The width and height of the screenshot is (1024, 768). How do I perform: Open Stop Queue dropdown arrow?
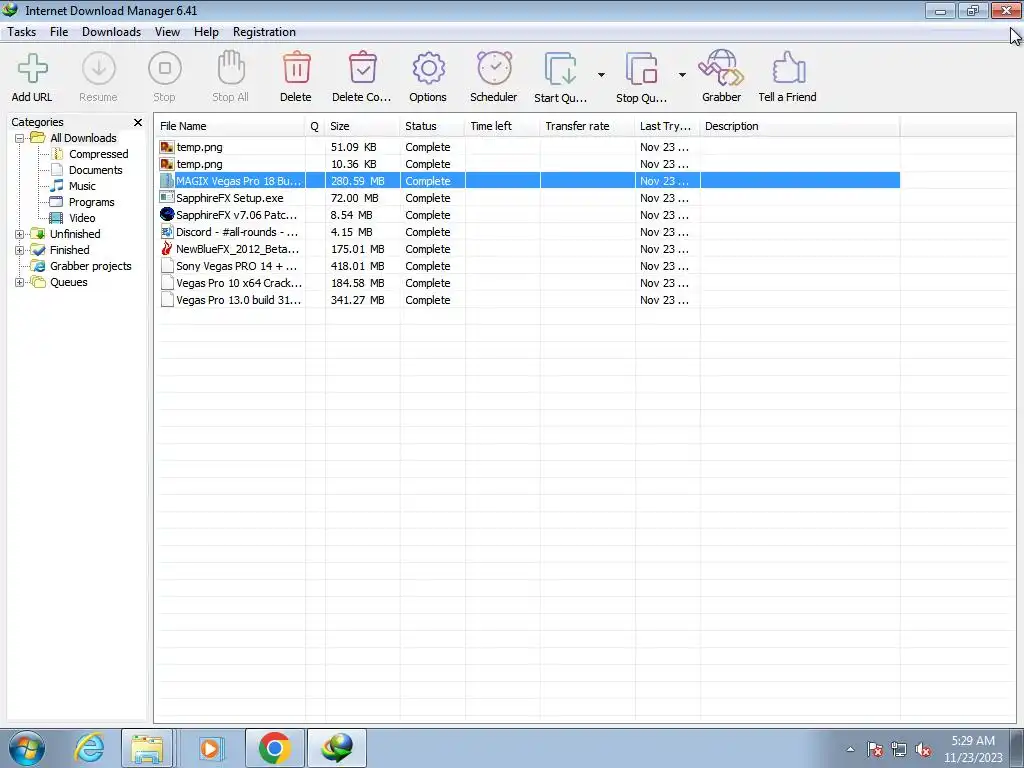pos(682,75)
